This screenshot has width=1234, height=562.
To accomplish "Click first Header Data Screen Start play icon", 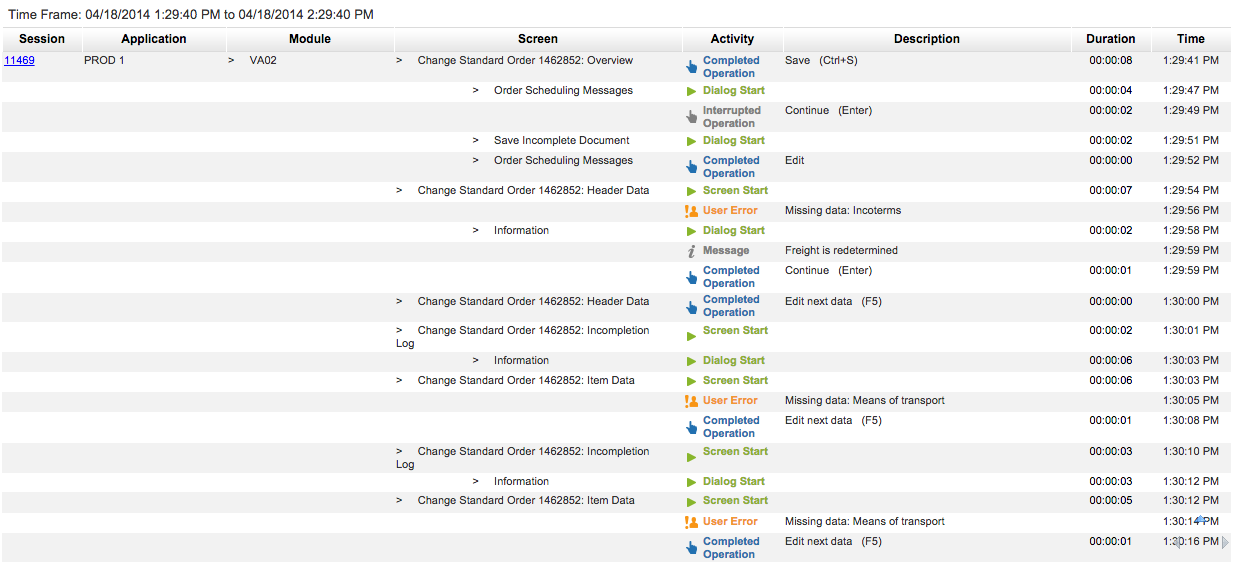I will pyautogui.click(x=691, y=191).
